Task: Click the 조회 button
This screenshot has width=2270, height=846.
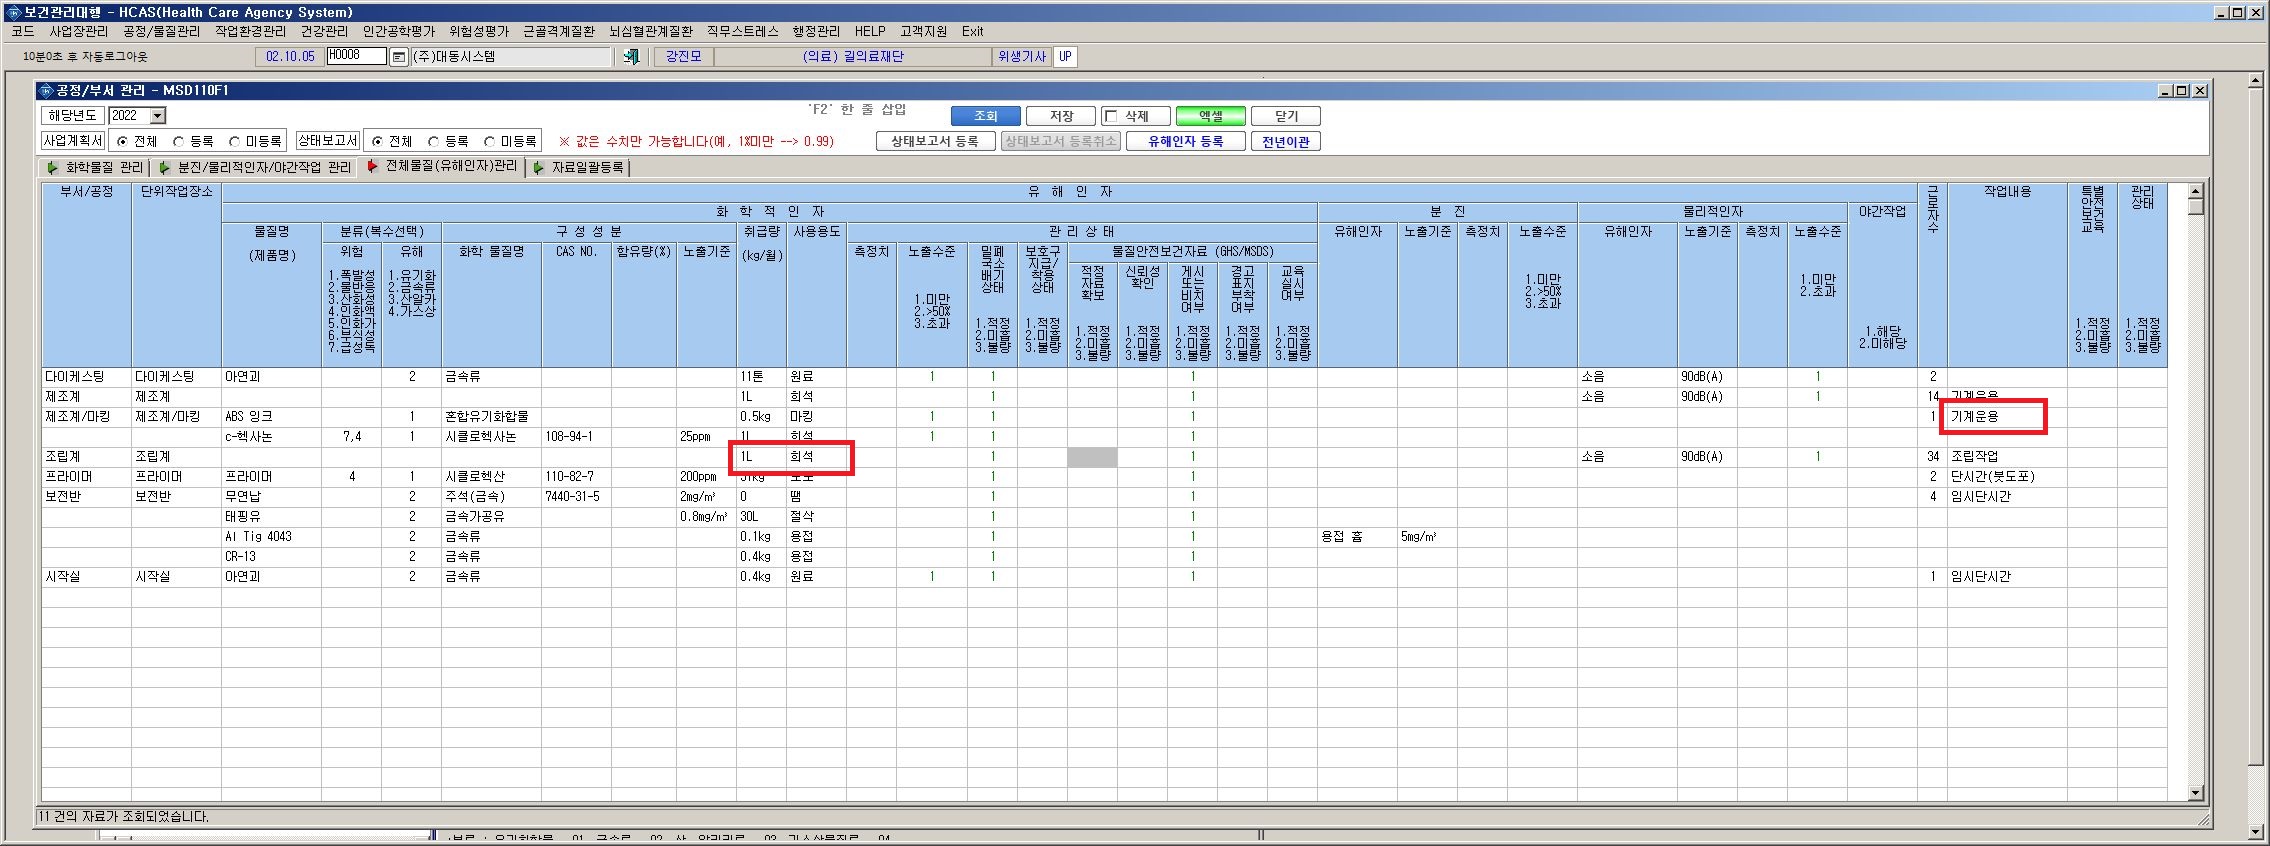Action: click(x=986, y=116)
